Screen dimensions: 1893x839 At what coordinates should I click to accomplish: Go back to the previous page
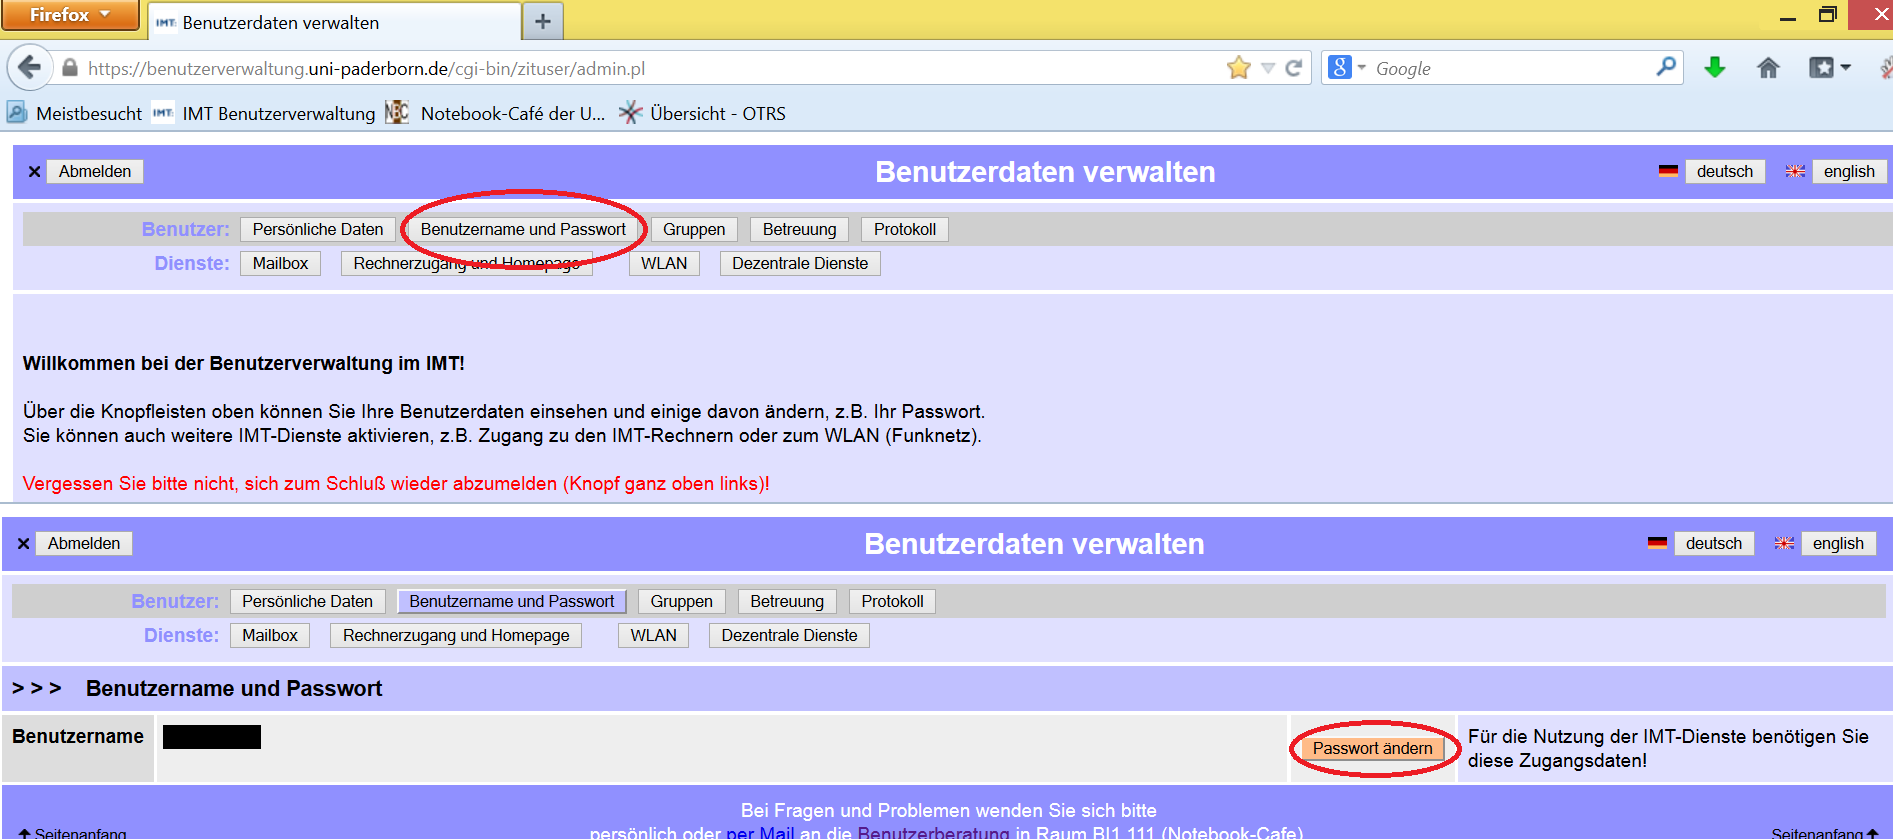tap(30, 68)
